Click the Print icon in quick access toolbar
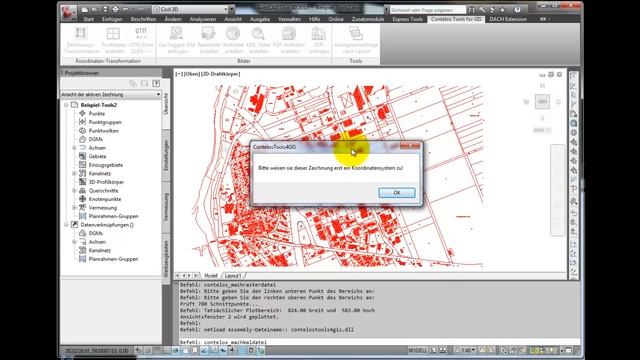The width and height of the screenshot is (640, 360). pyautogui.click(x=115, y=9)
